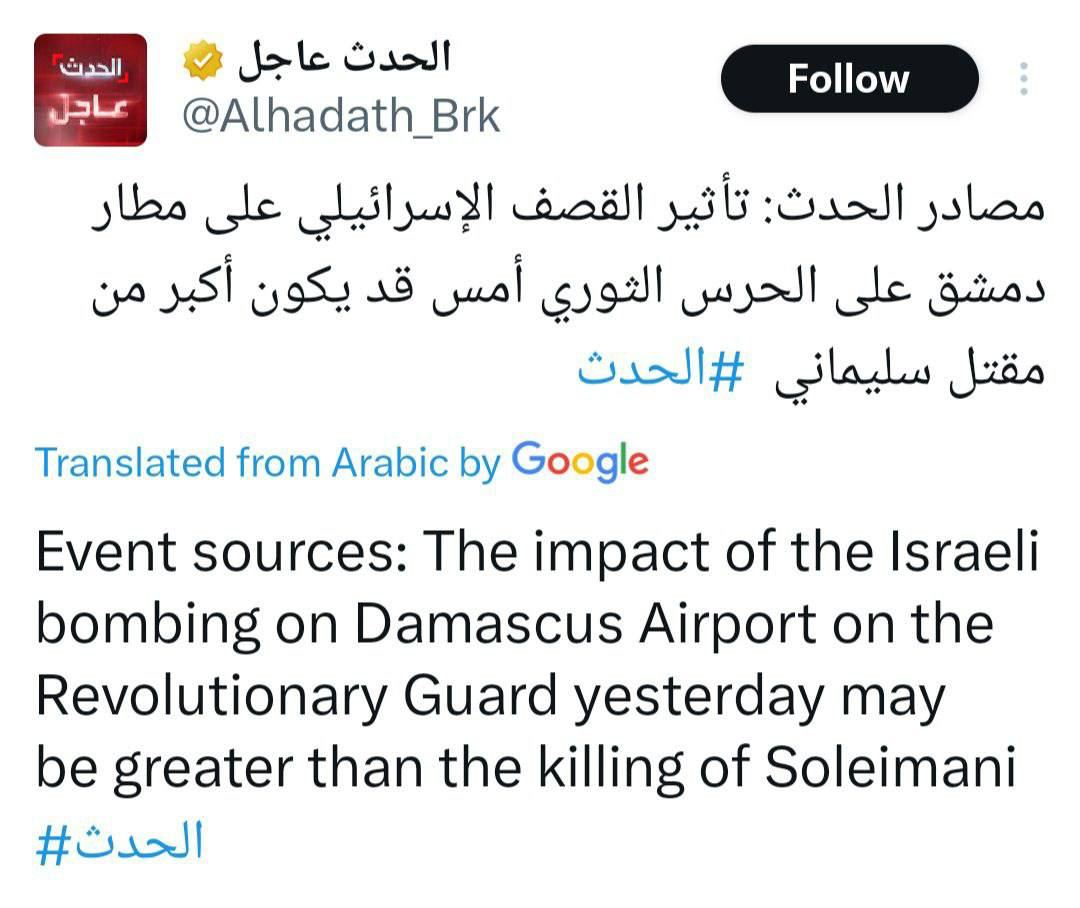Click the Google logo

pos(580,461)
